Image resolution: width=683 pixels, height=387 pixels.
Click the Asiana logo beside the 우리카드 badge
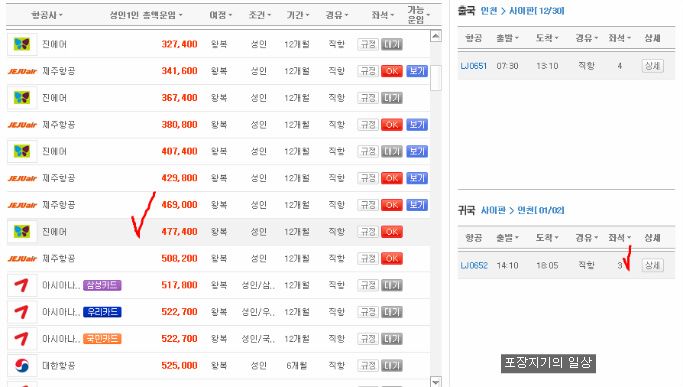coord(22,312)
